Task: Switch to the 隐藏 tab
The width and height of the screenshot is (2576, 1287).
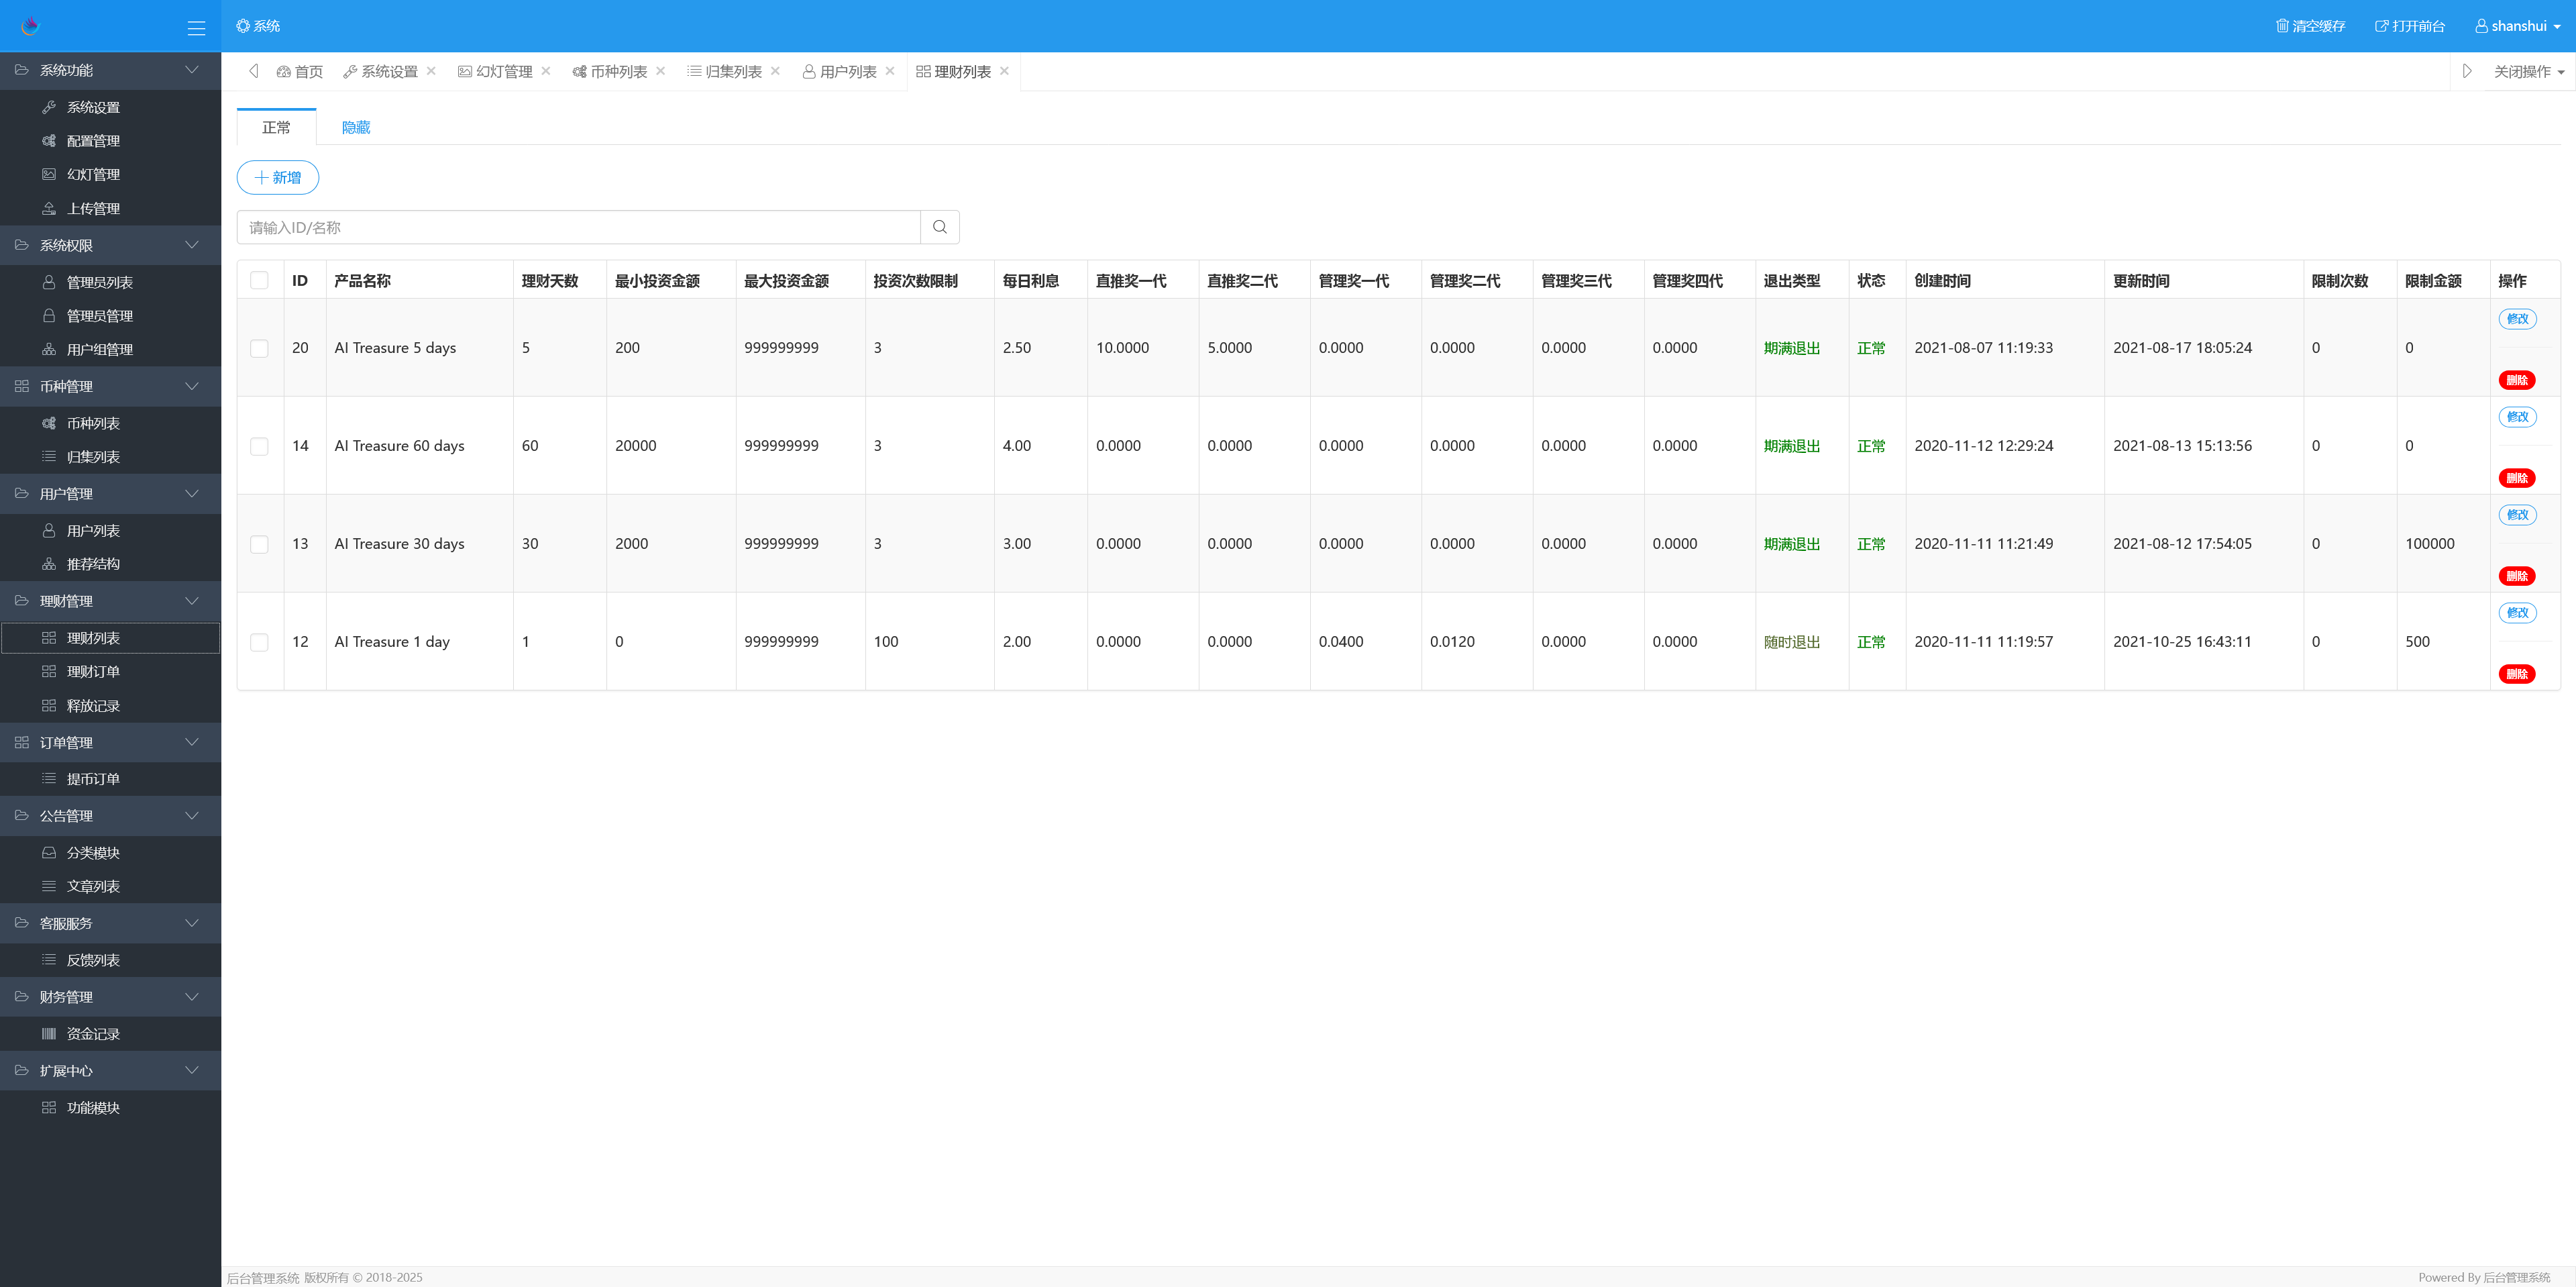Action: (356, 127)
